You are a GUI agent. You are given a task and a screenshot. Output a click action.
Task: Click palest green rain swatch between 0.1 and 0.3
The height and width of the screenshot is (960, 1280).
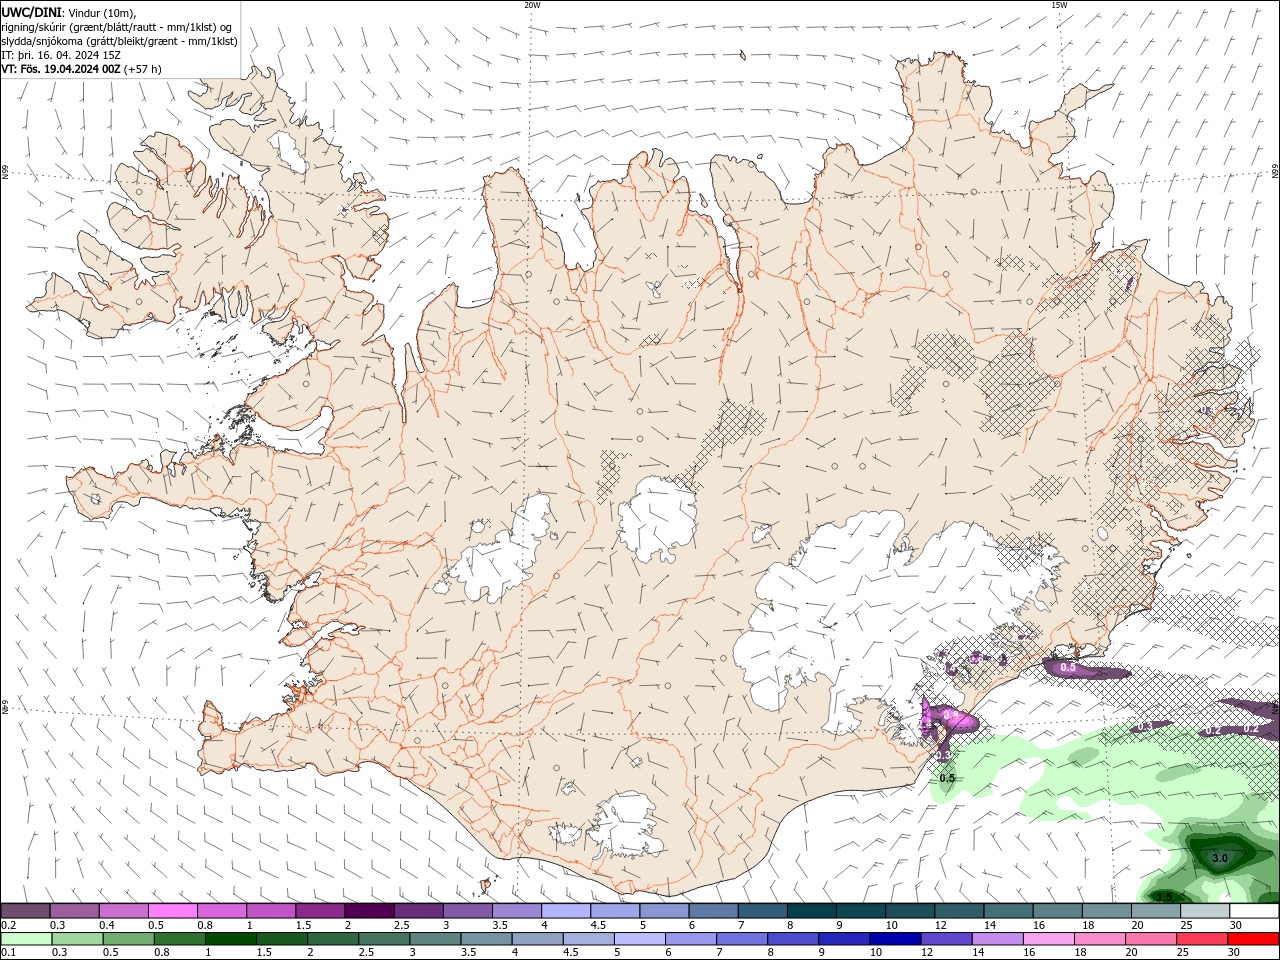(26, 939)
